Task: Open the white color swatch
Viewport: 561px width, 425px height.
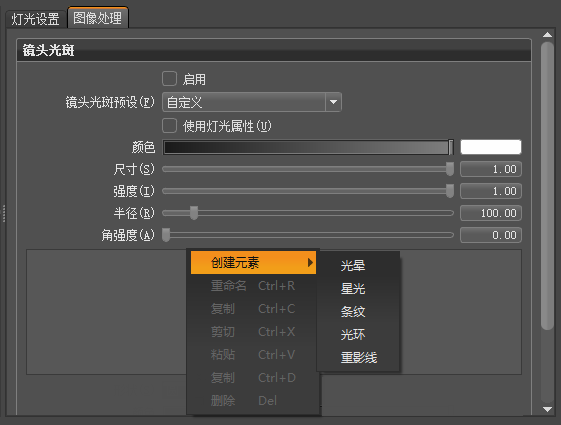Action: (491, 147)
